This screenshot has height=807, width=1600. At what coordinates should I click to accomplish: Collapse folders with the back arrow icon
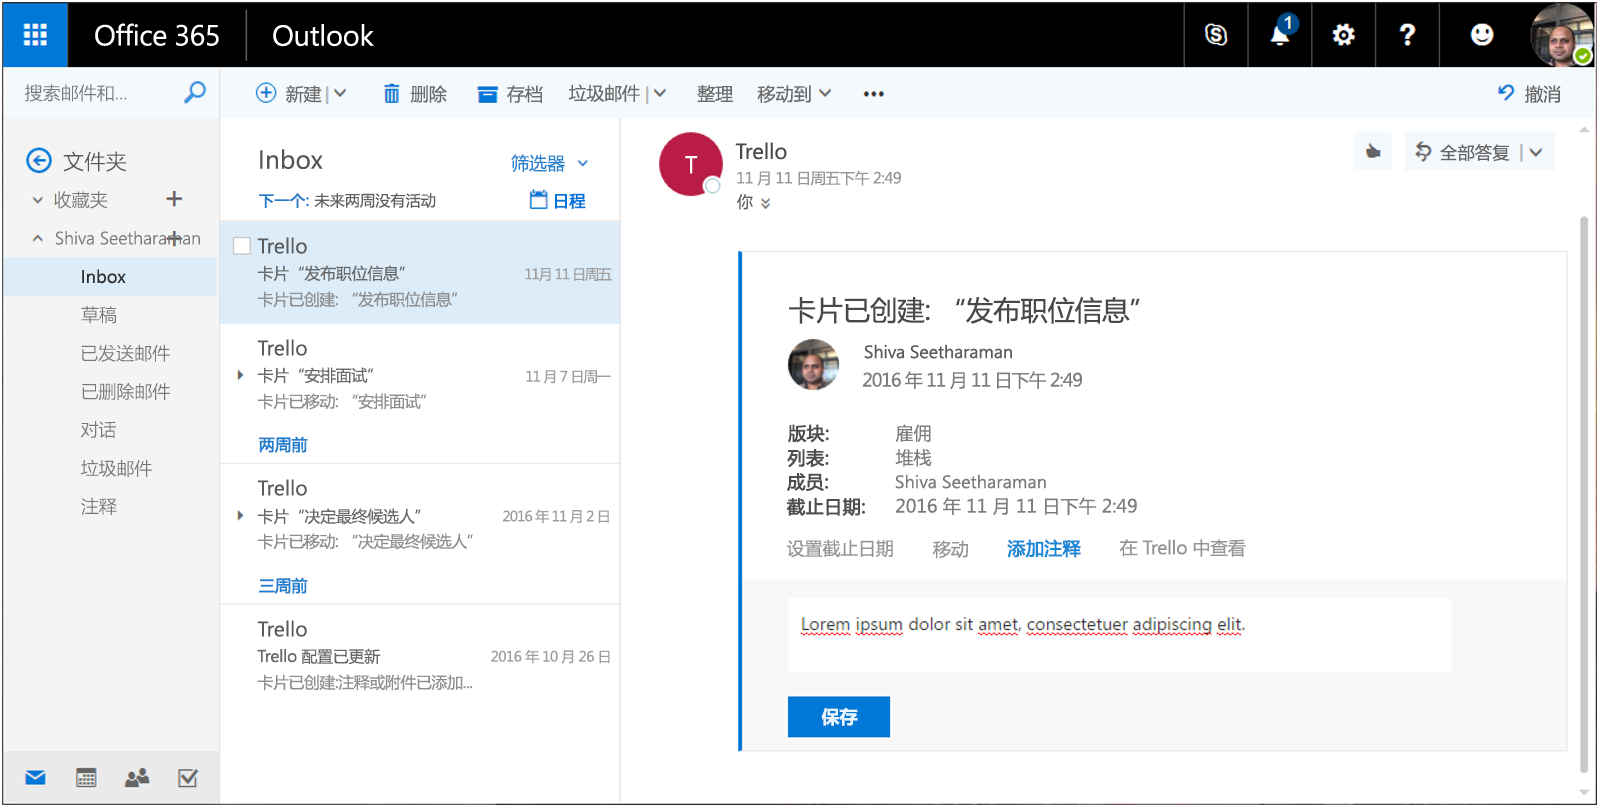[39, 160]
